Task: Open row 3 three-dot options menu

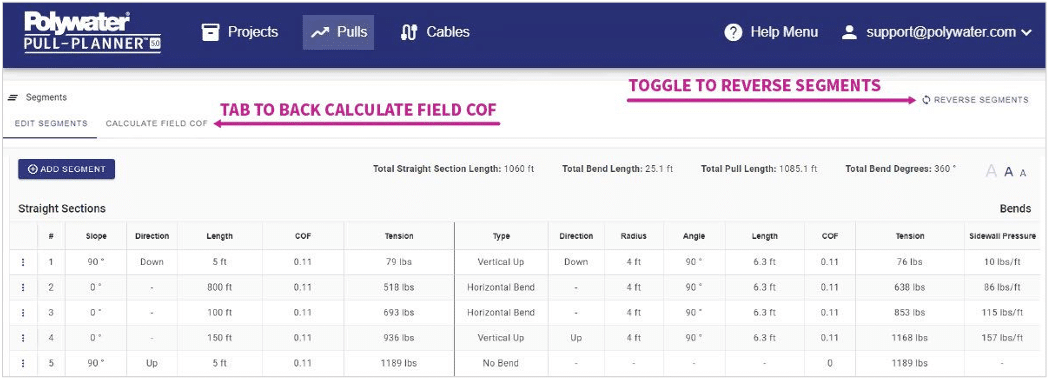Action: point(23,313)
